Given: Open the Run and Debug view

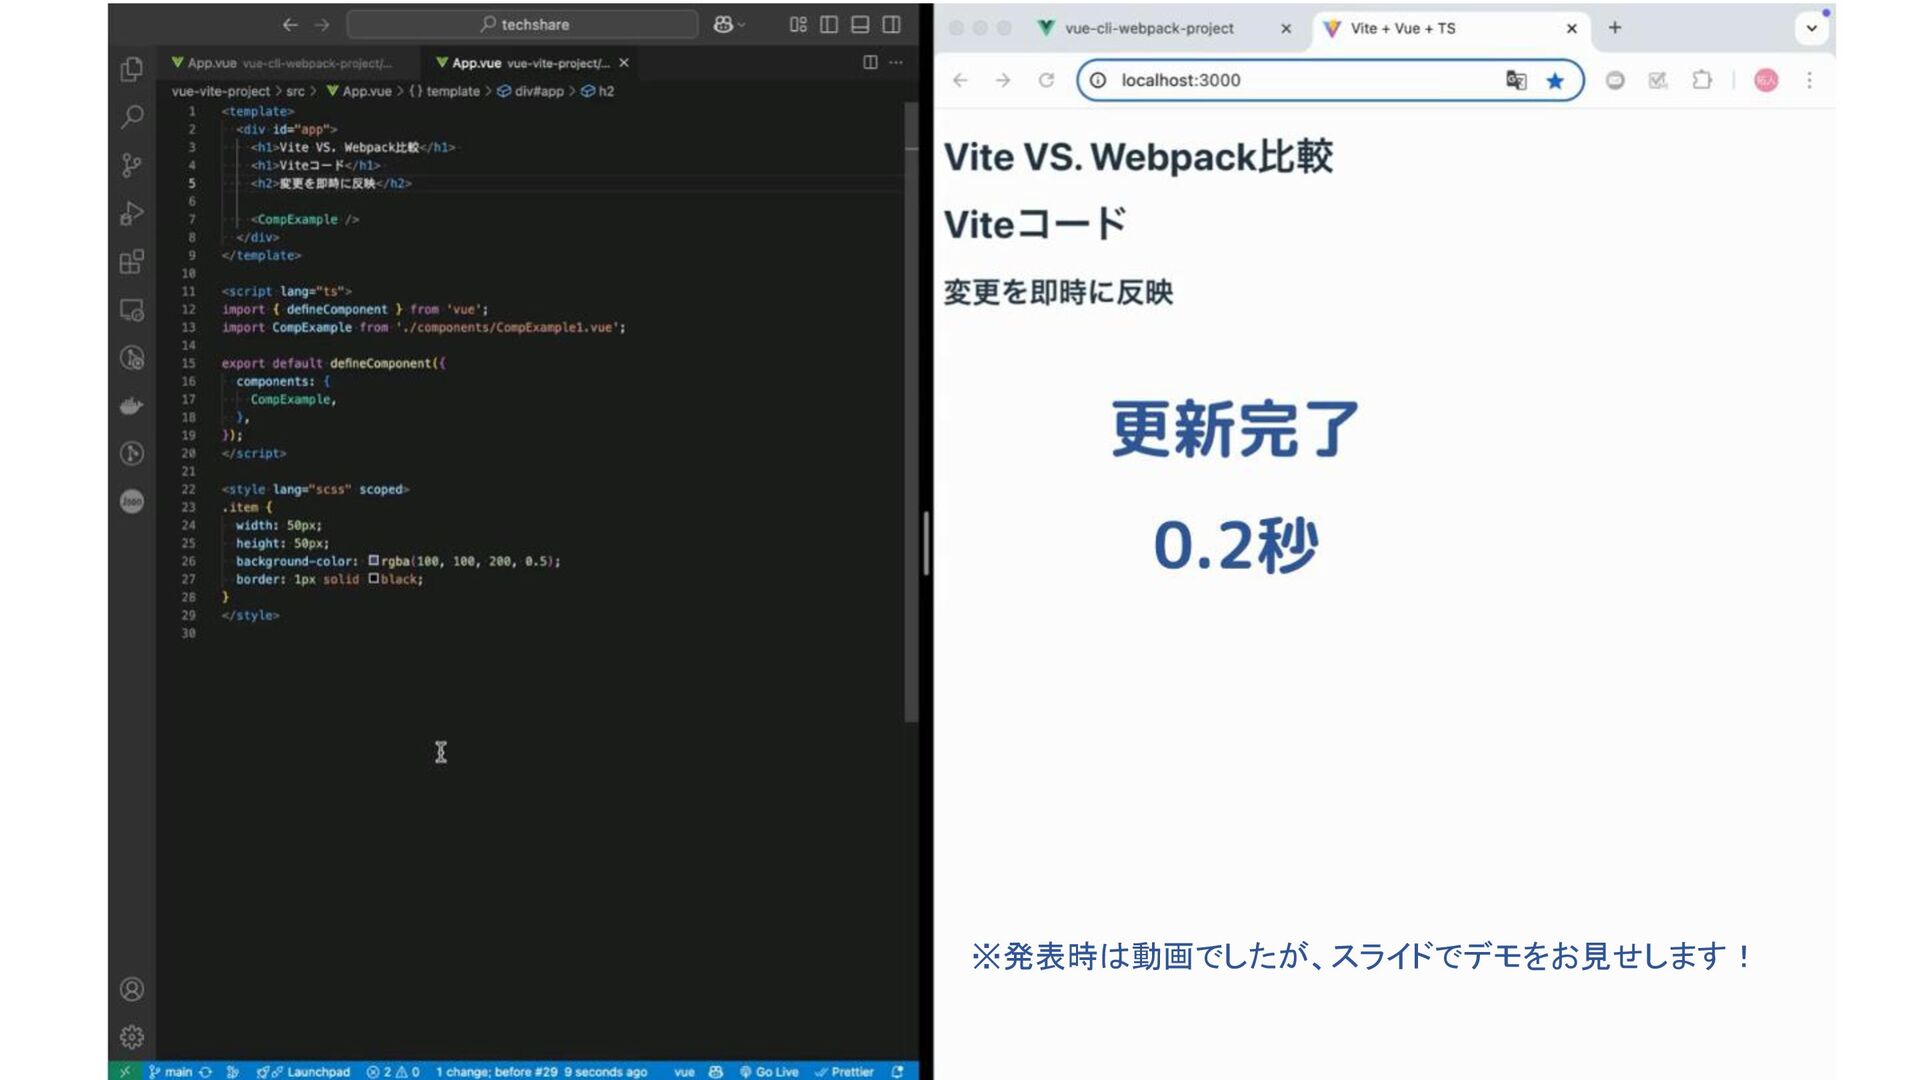Looking at the screenshot, I should coord(131,213).
